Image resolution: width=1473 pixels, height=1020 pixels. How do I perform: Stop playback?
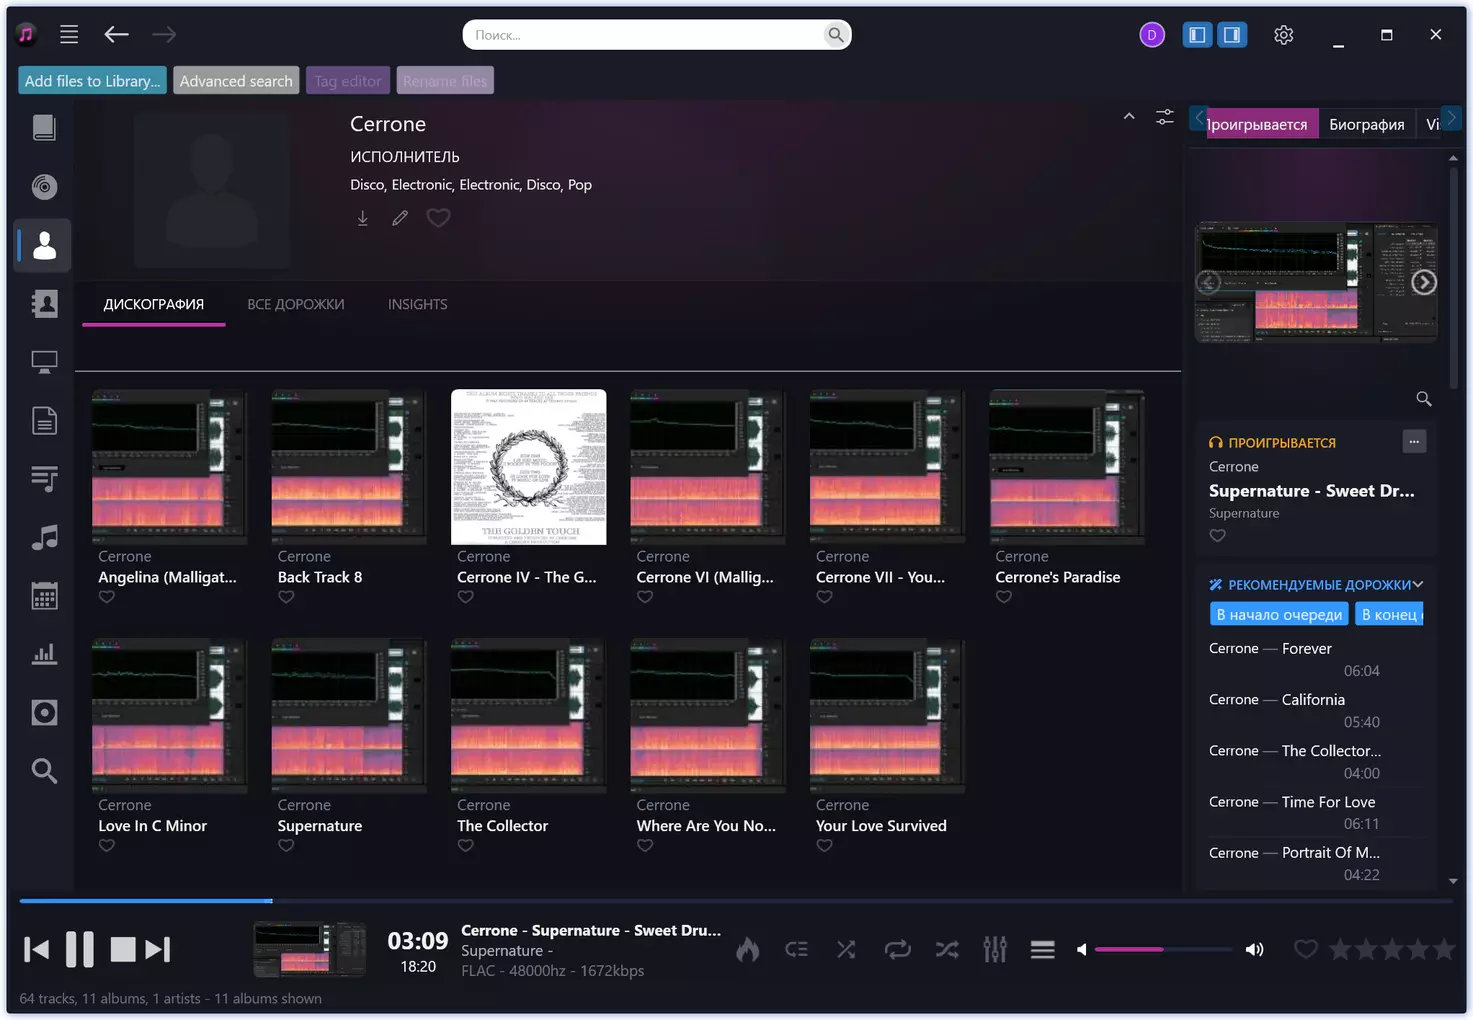[x=123, y=949]
